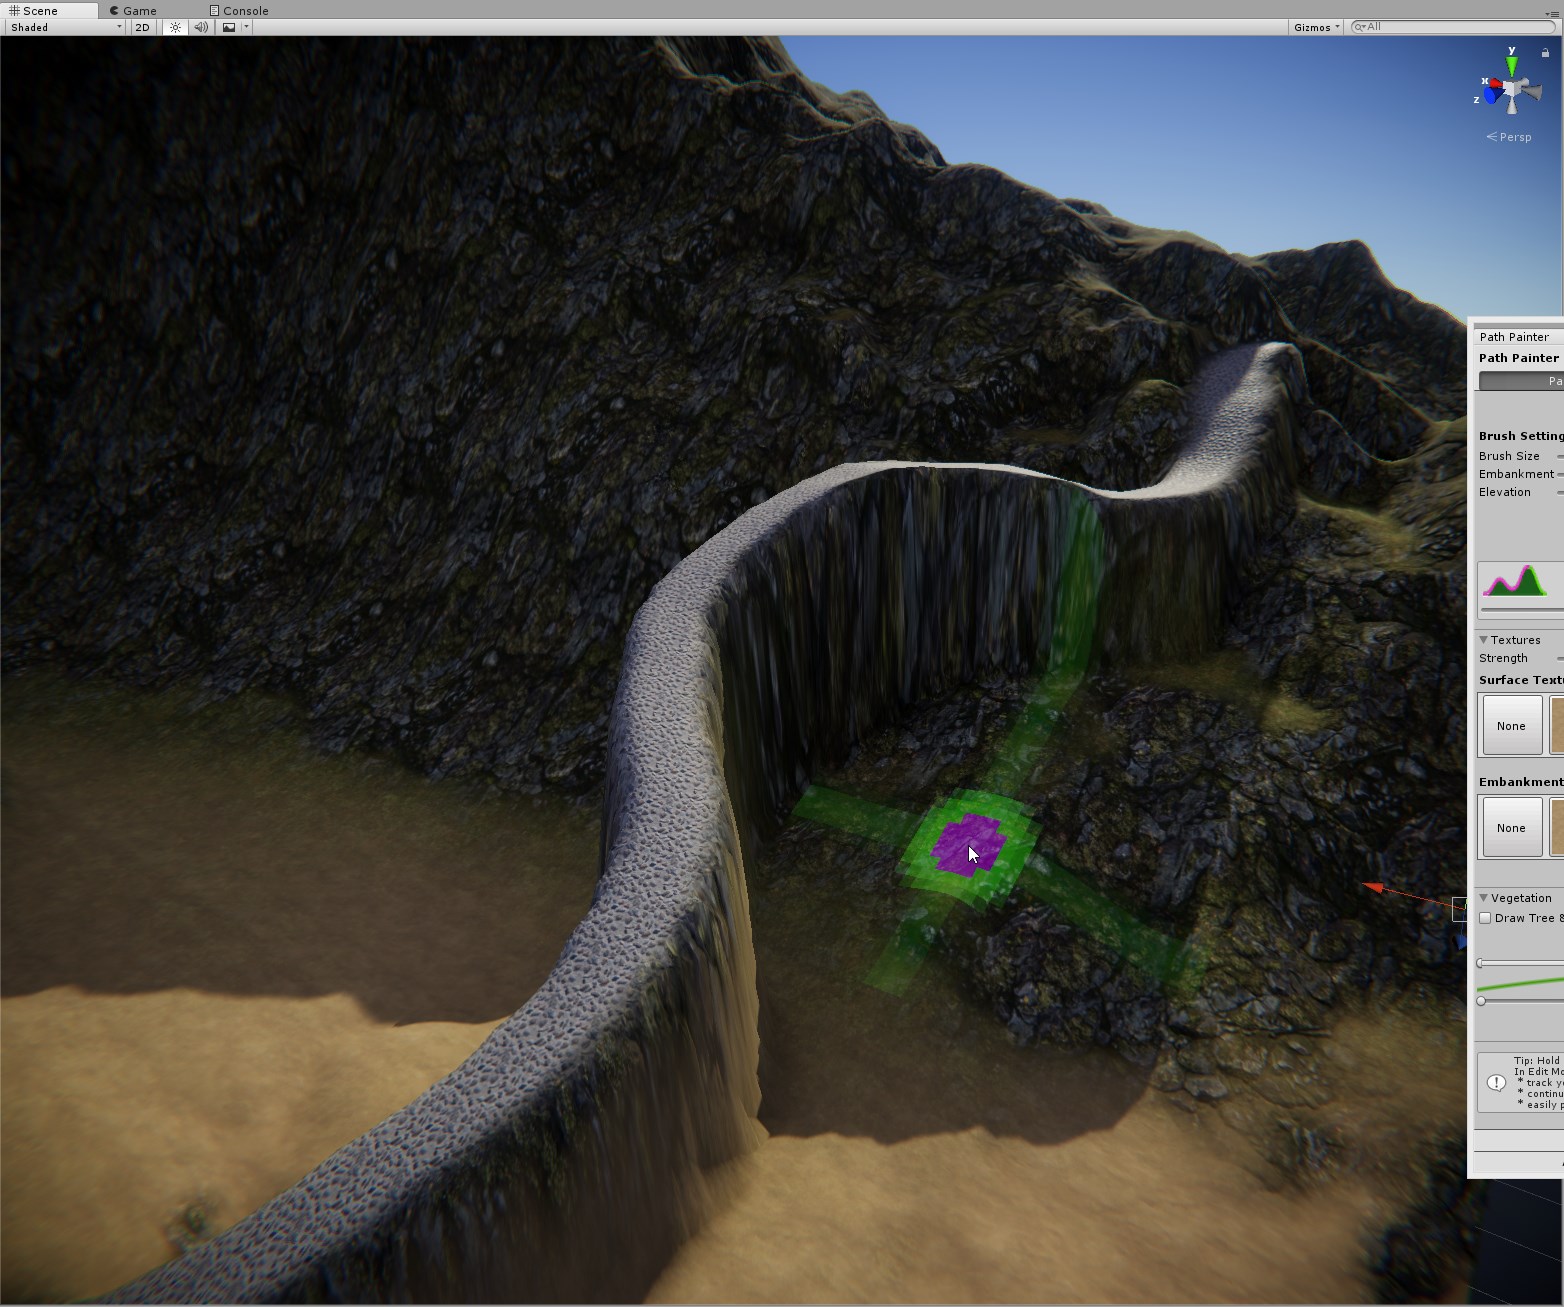The height and width of the screenshot is (1307, 1564).
Task: Collapse the Textures section
Action: (1483, 639)
